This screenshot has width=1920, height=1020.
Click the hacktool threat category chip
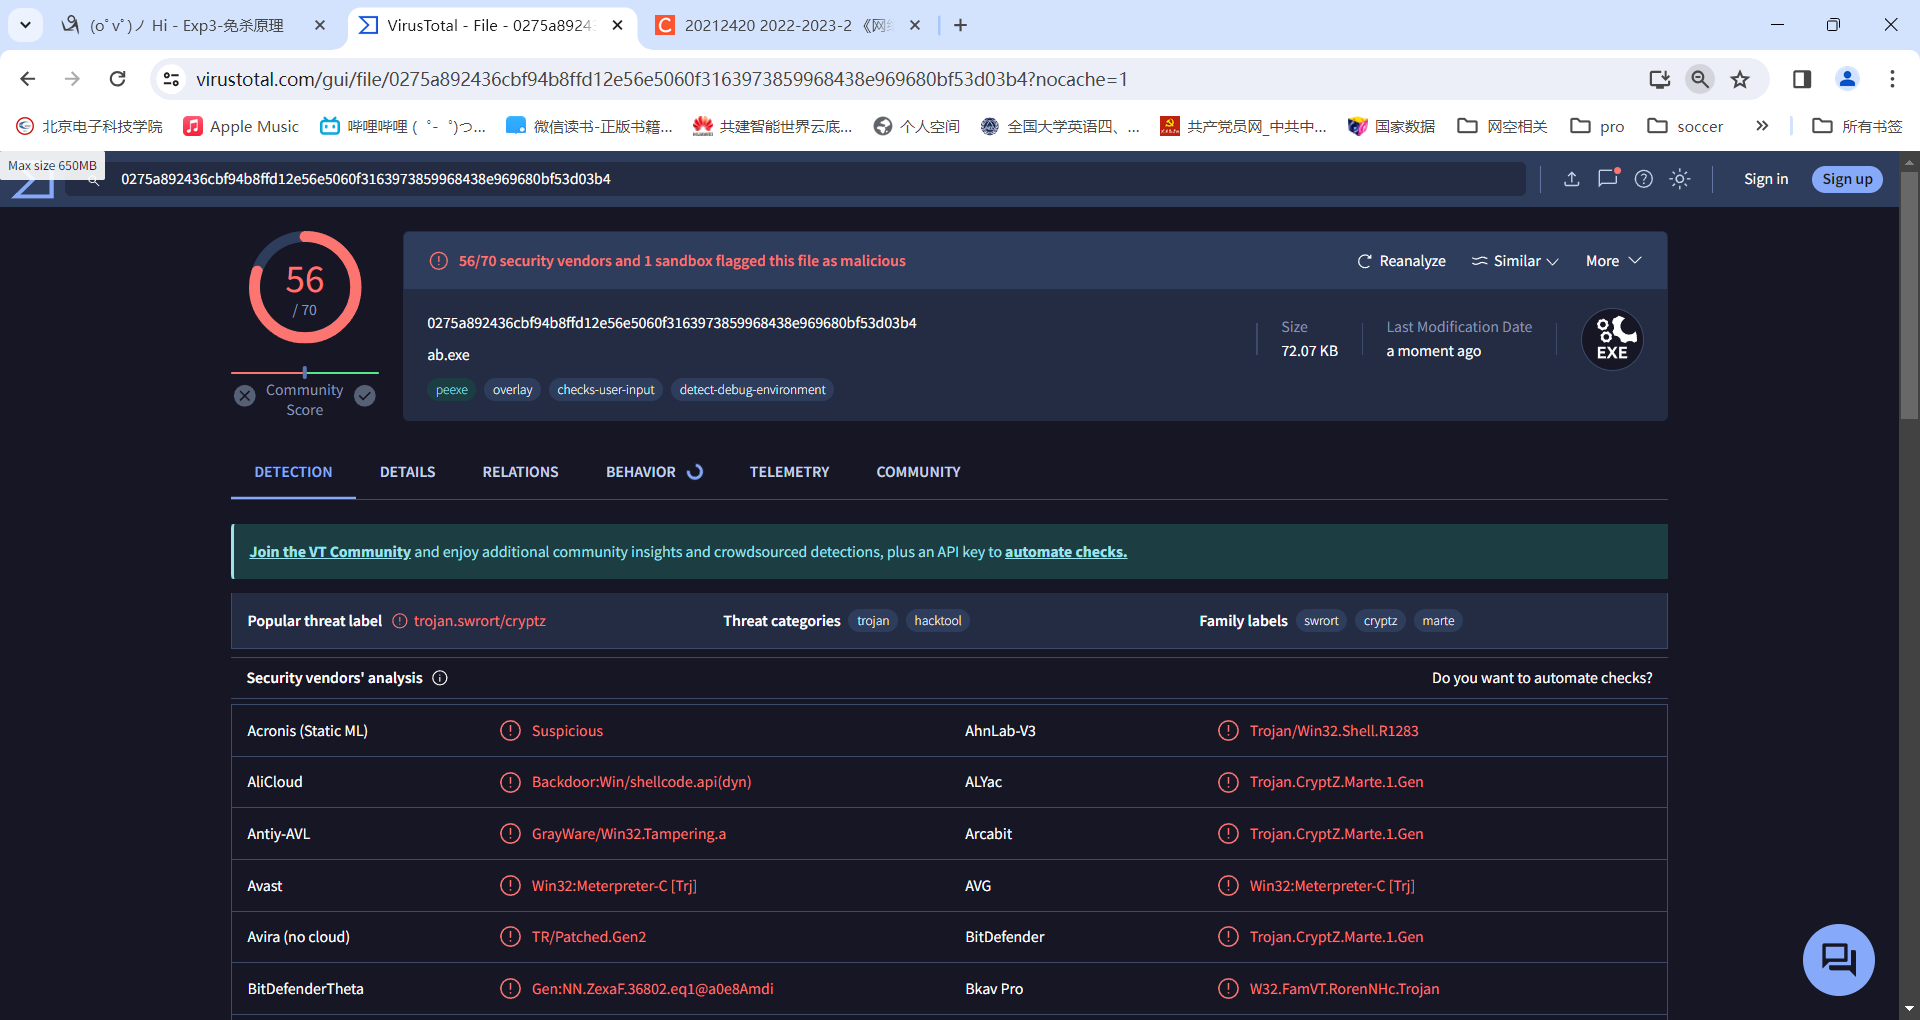pos(938,621)
